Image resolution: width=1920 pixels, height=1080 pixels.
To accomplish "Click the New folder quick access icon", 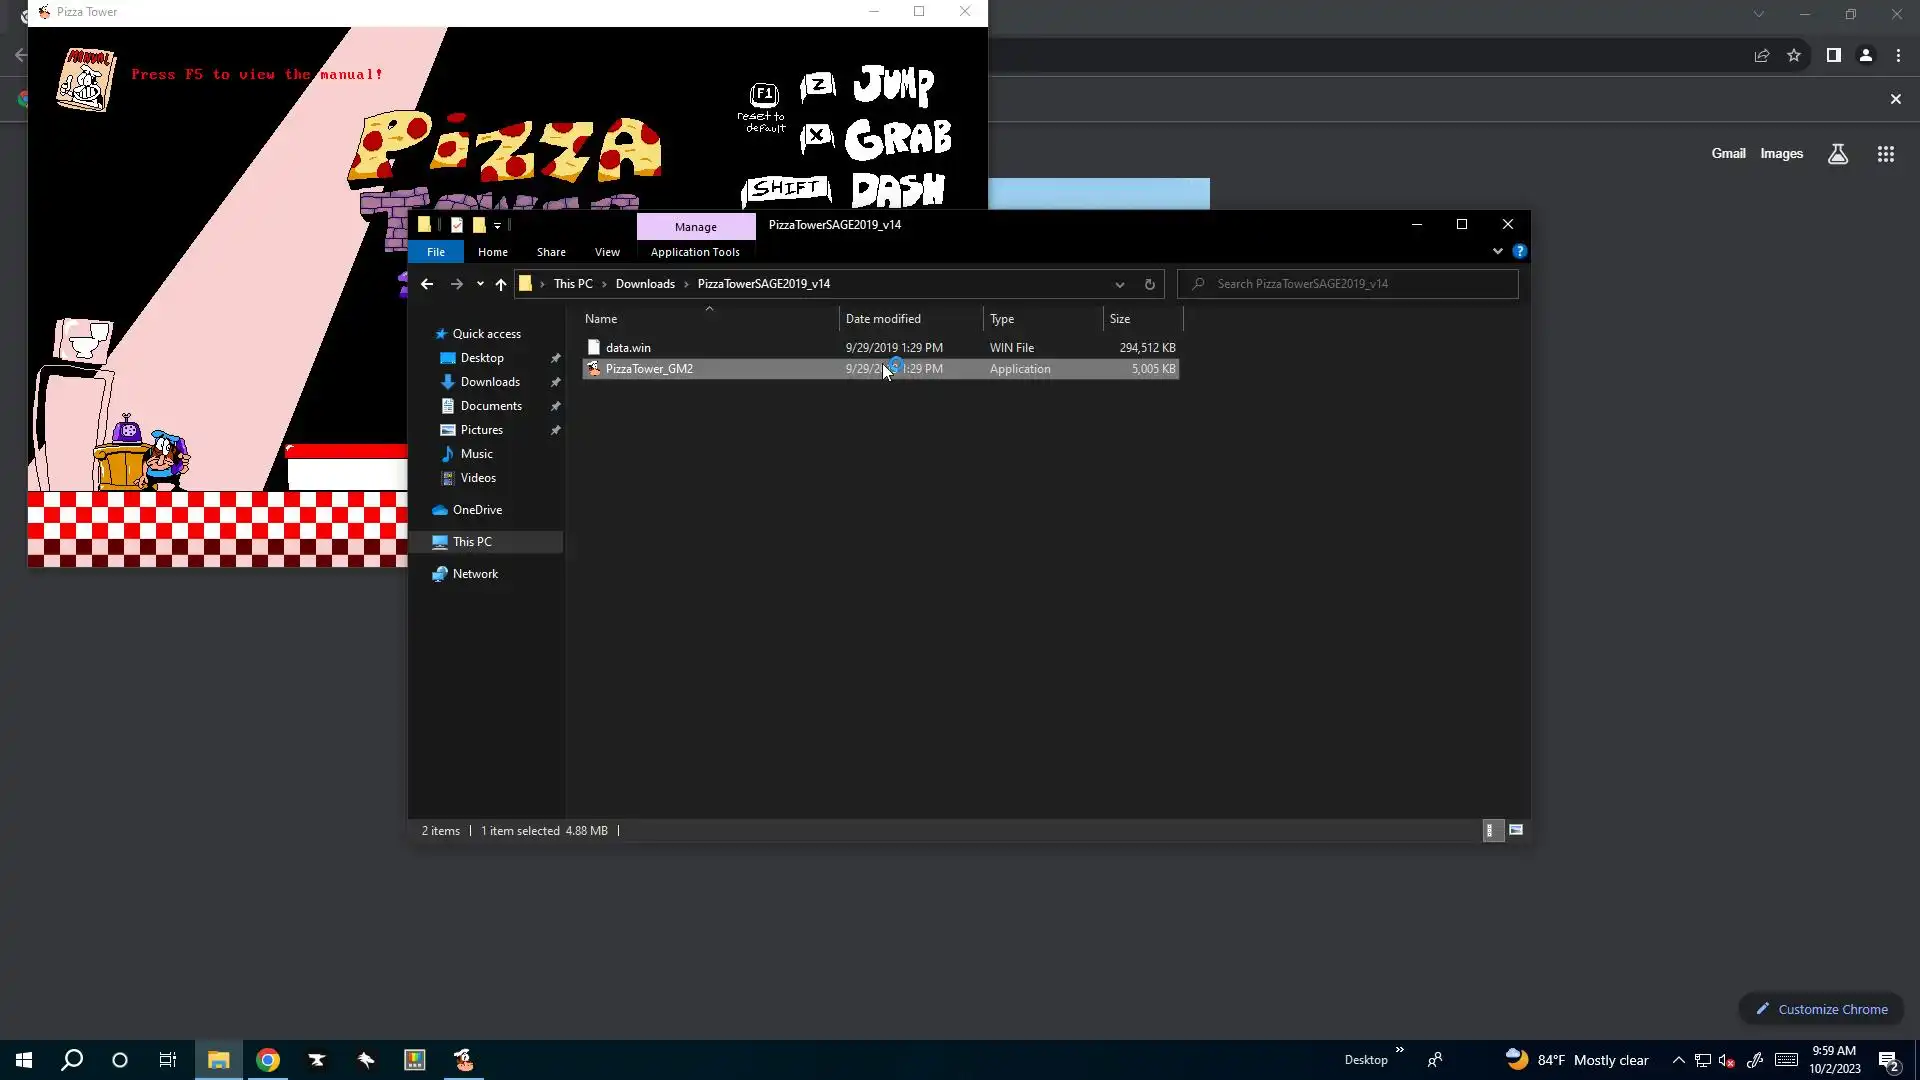I will click(479, 225).
